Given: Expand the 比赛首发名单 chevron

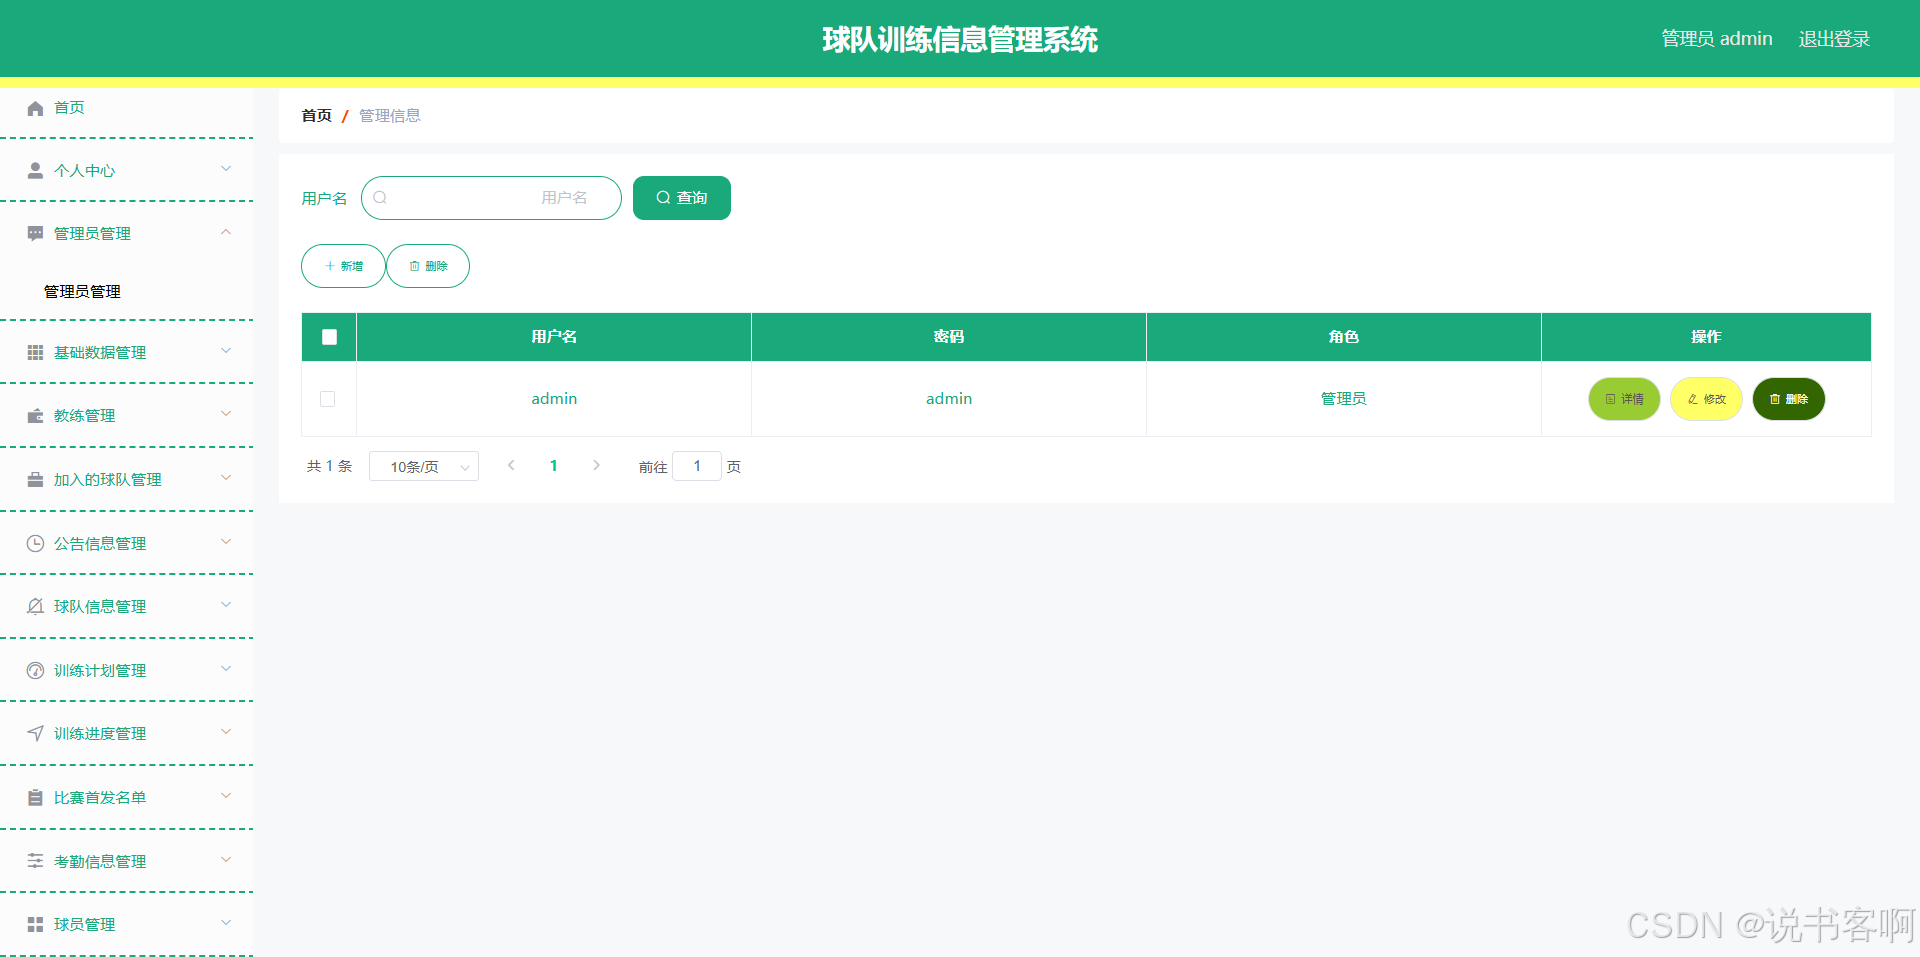Looking at the screenshot, I should [x=226, y=796].
